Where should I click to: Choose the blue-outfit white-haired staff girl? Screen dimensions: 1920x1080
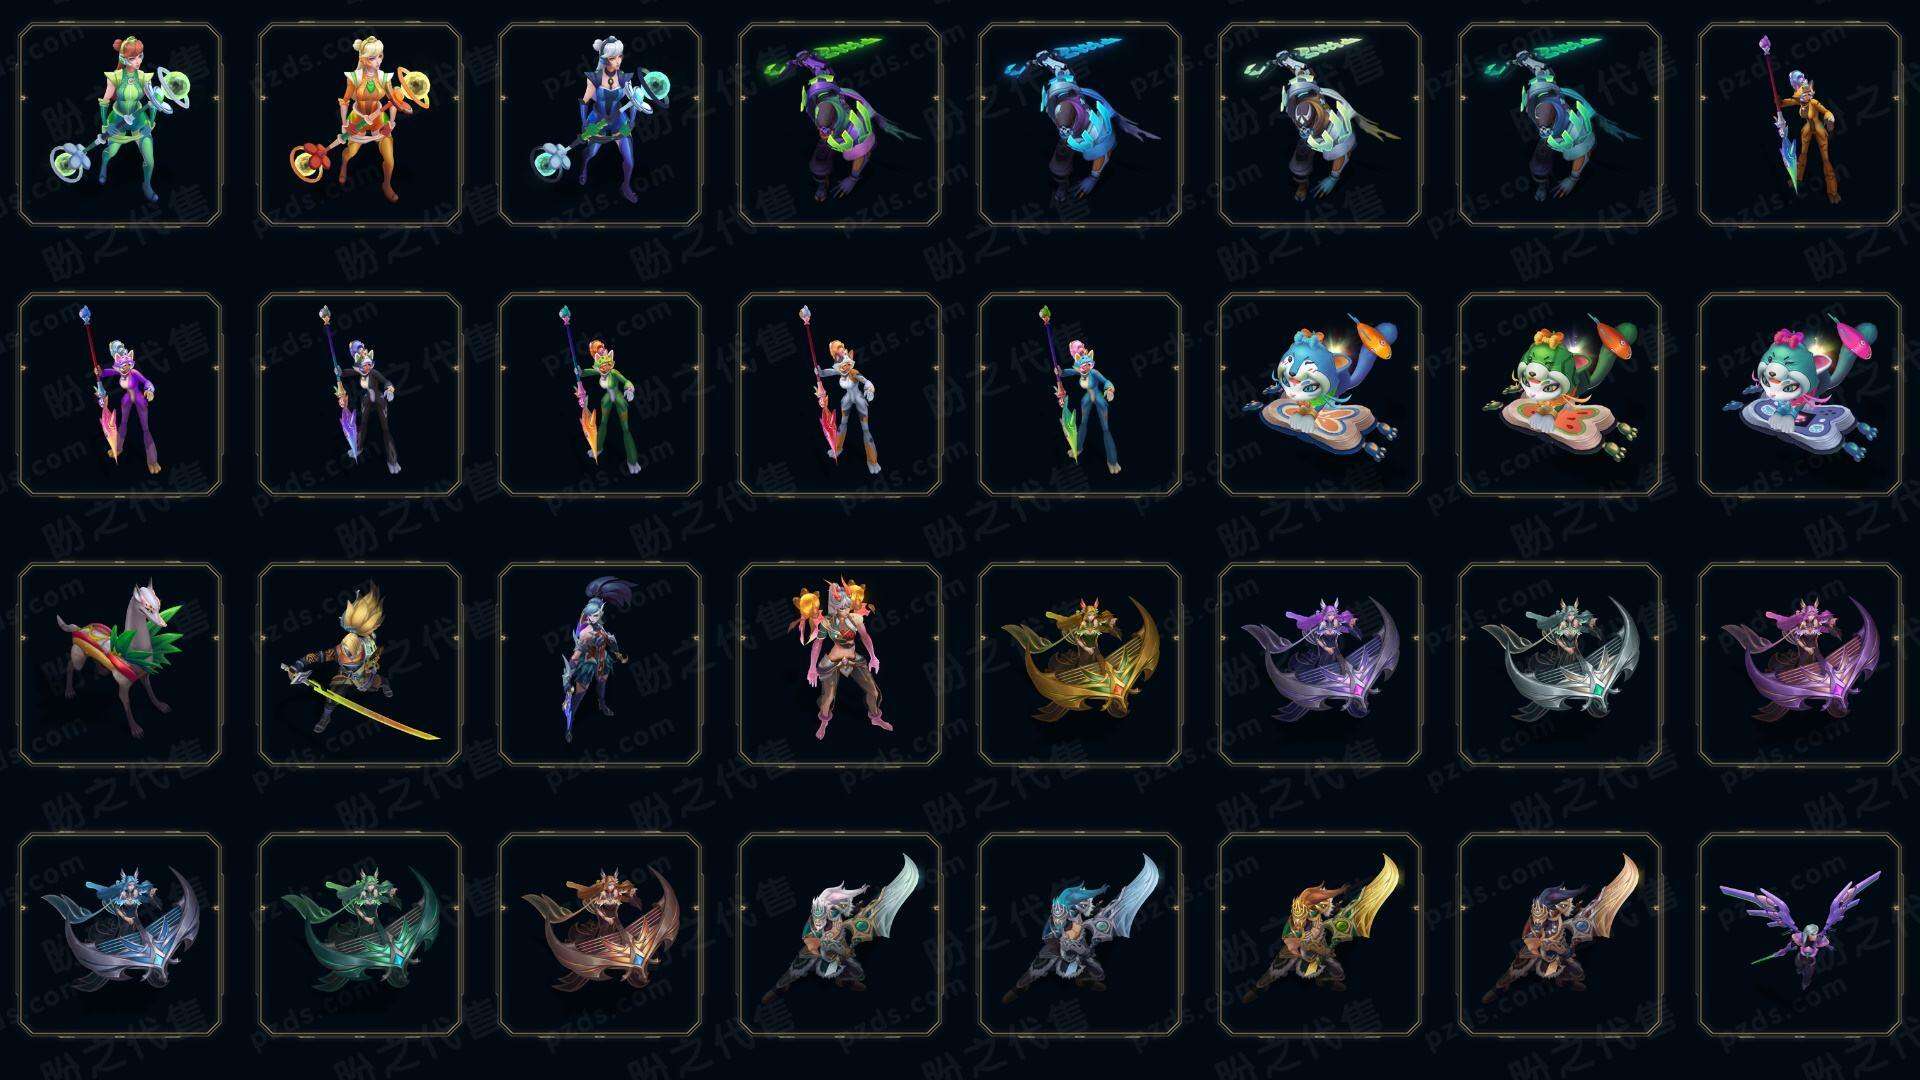pyautogui.click(x=600, y=125)
